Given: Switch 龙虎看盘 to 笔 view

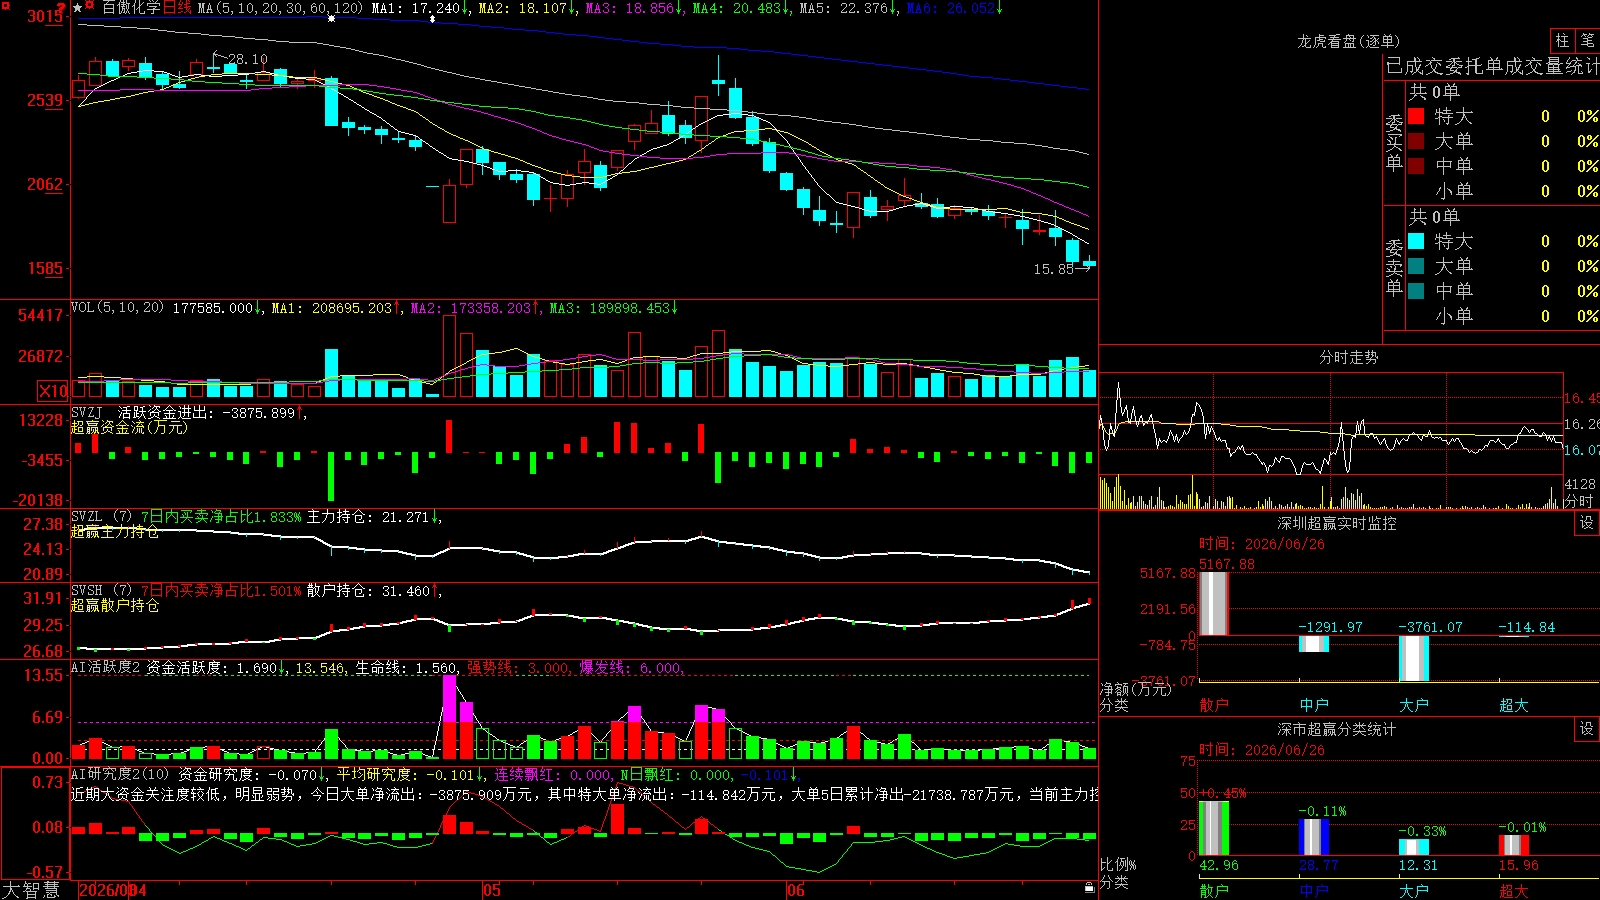Looking at the screenshot, I should (x=1587, y=41).
